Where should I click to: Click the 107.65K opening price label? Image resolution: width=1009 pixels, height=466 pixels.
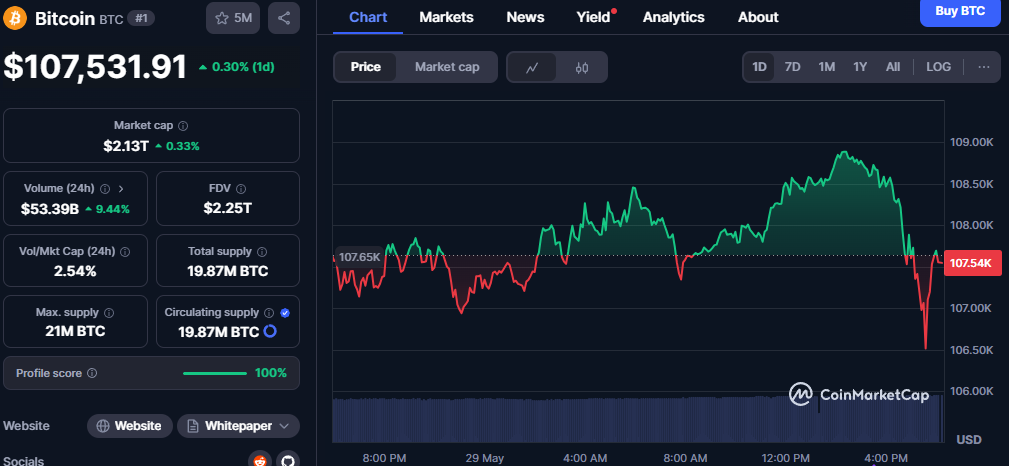[359, 257]
